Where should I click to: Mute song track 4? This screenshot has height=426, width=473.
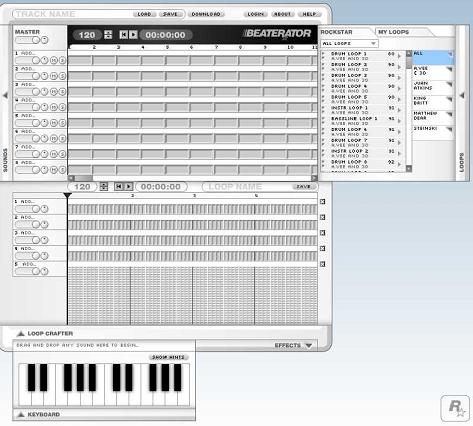coord(54,107)
